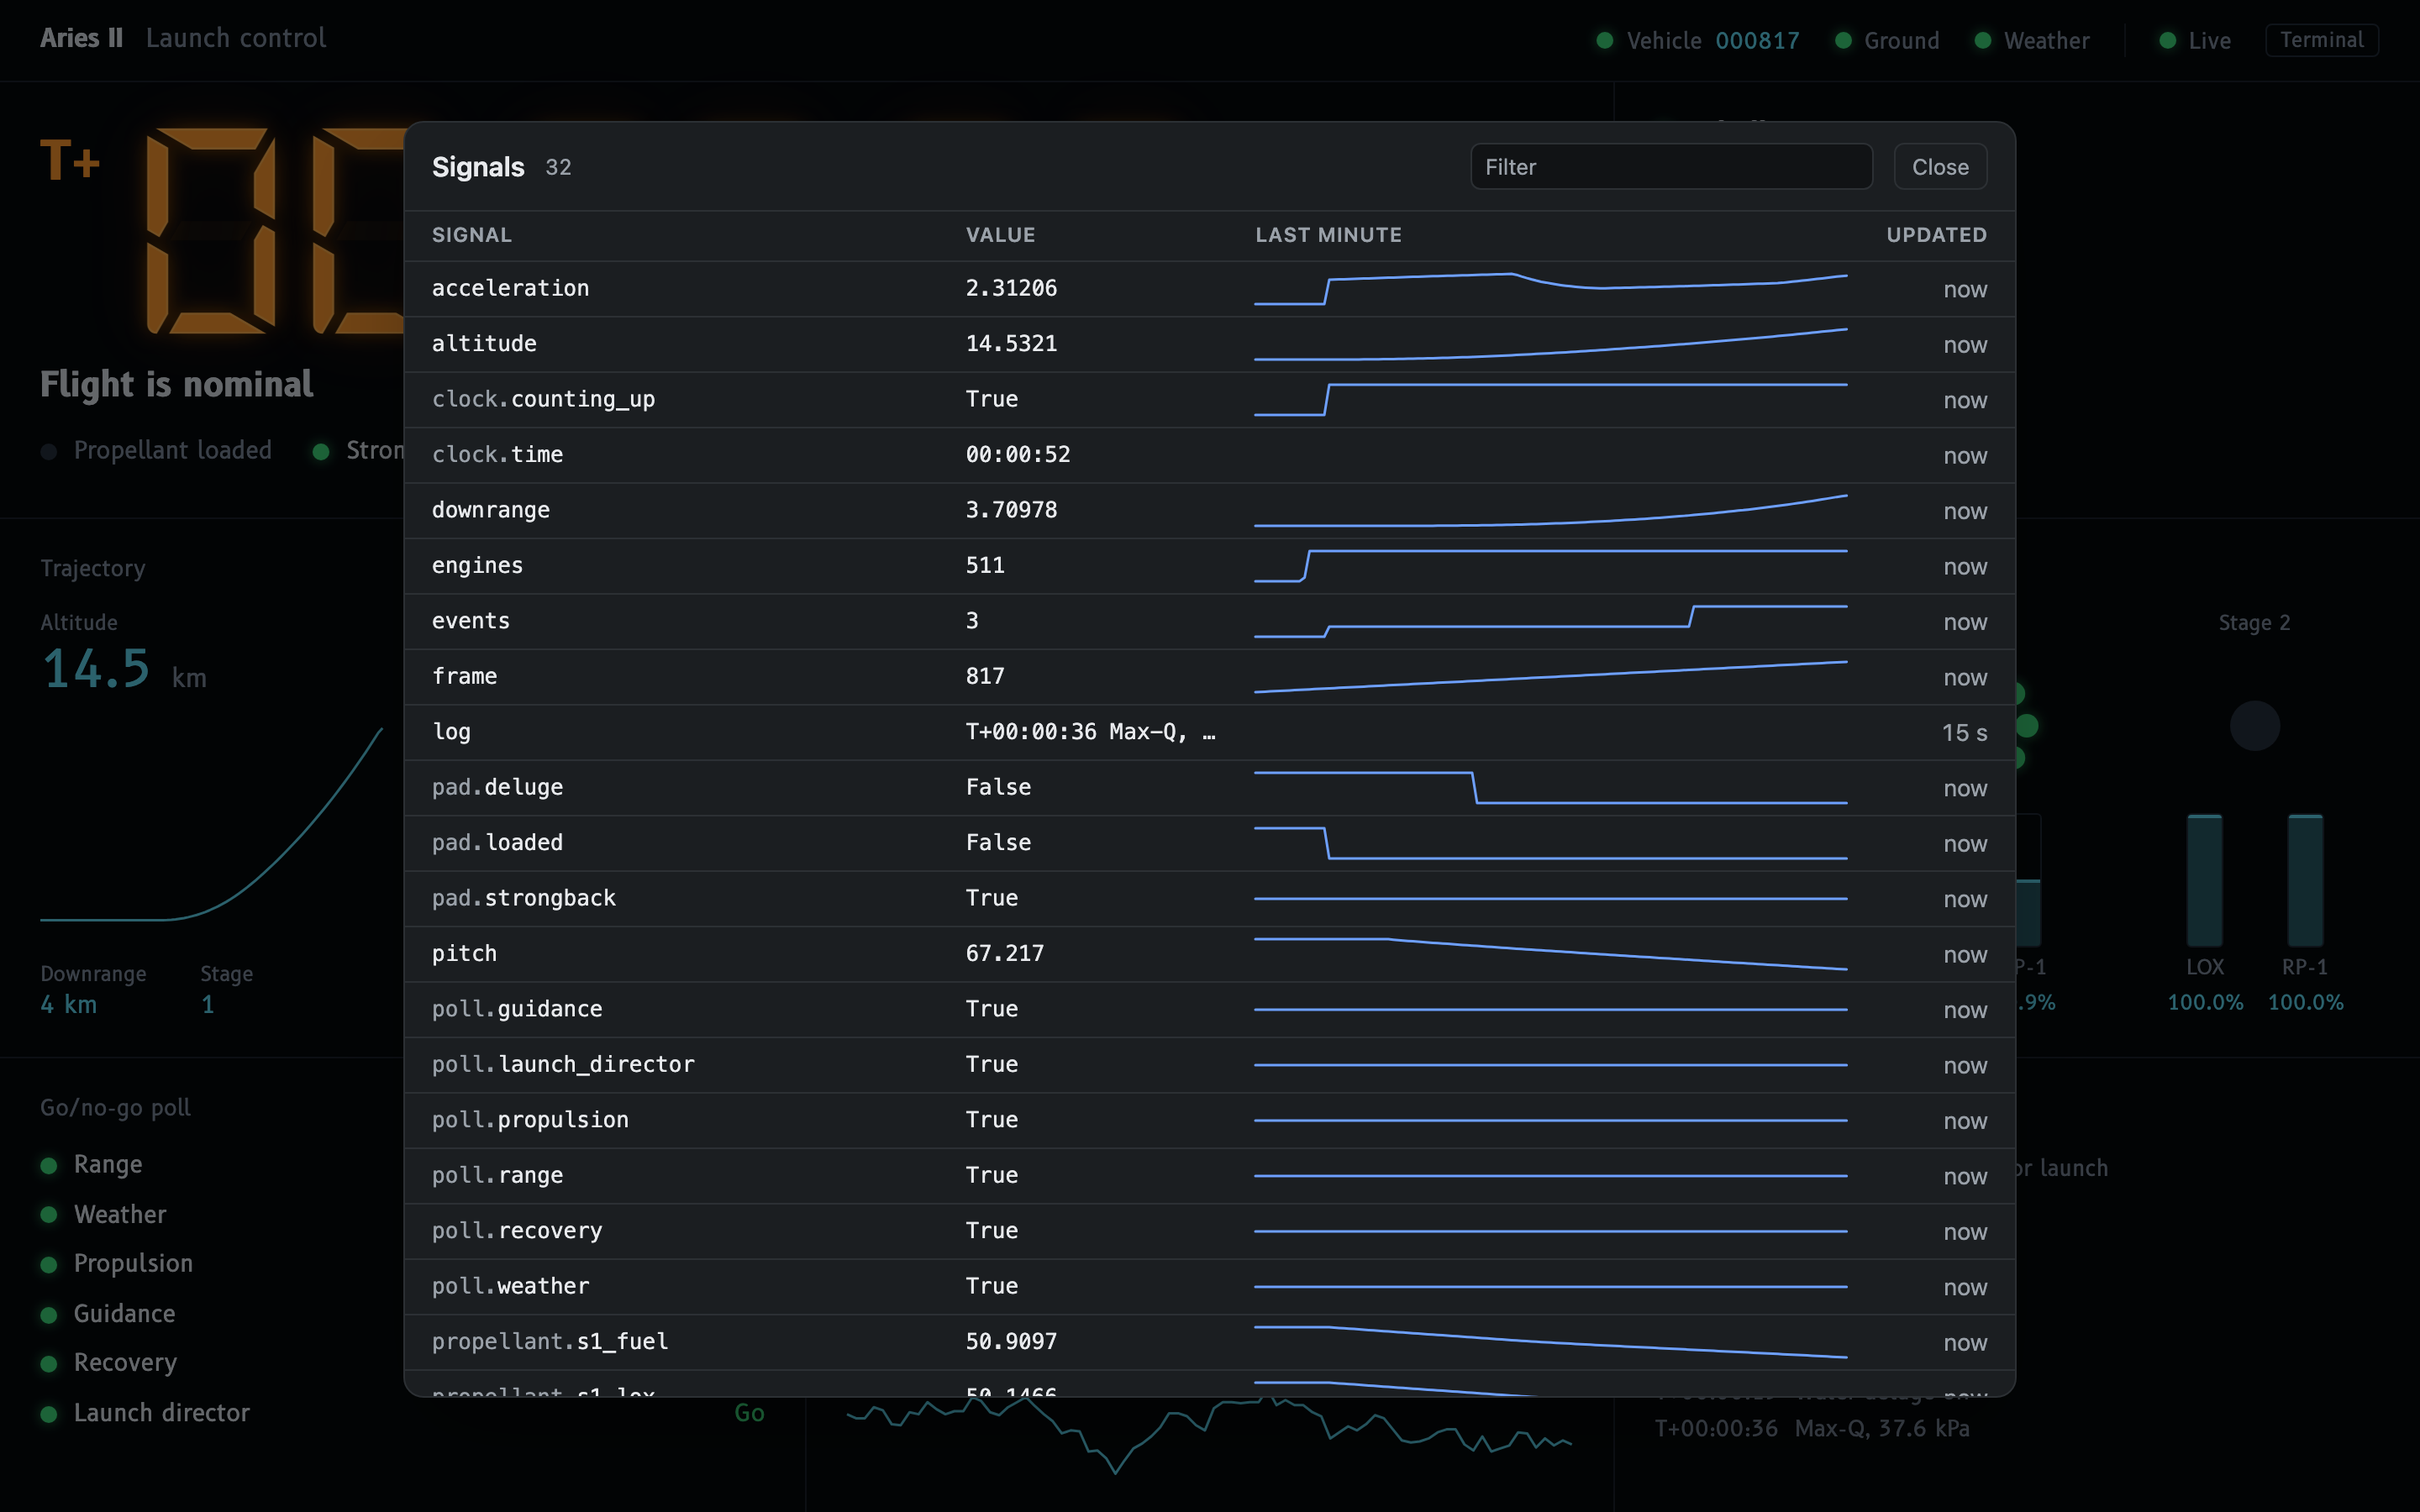
Task: Select the propellant.s1_fuel signal
Action: (x=1209, y=1342)
